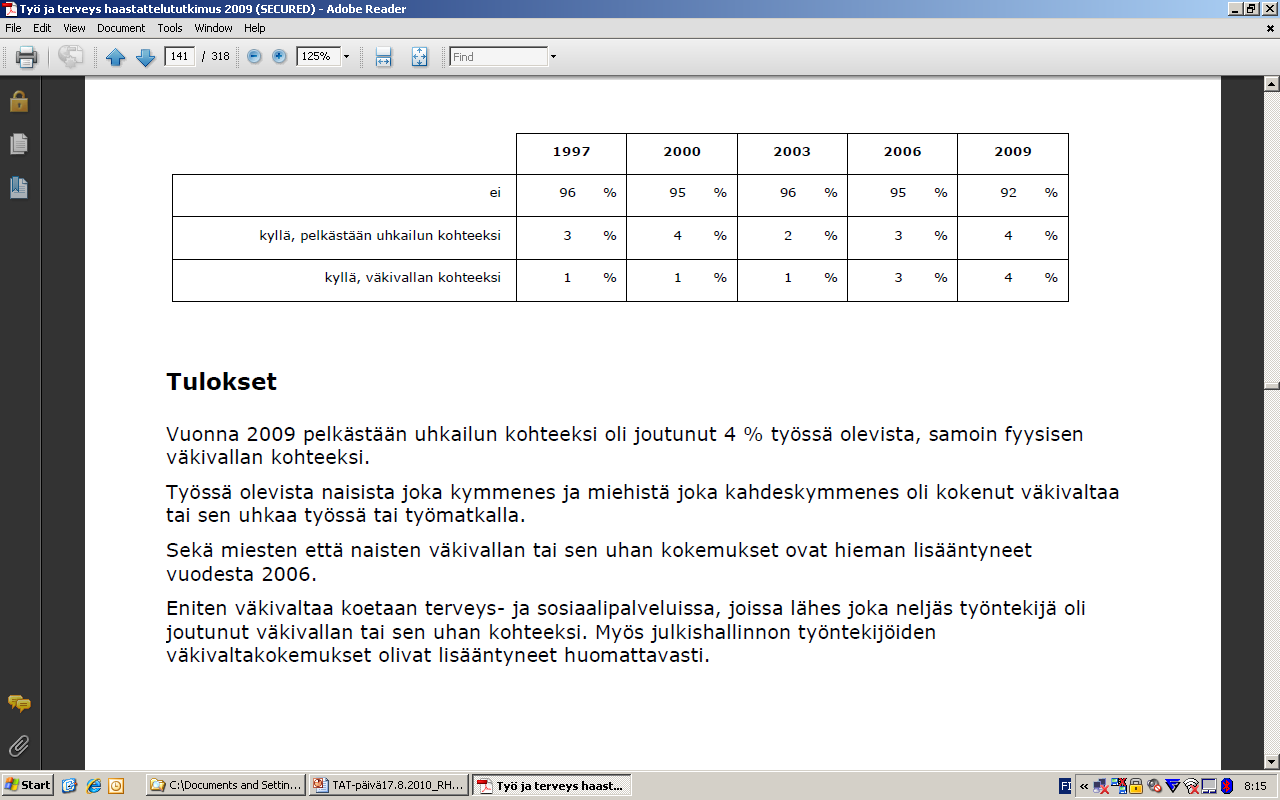Click the 2000 column header

682,152
